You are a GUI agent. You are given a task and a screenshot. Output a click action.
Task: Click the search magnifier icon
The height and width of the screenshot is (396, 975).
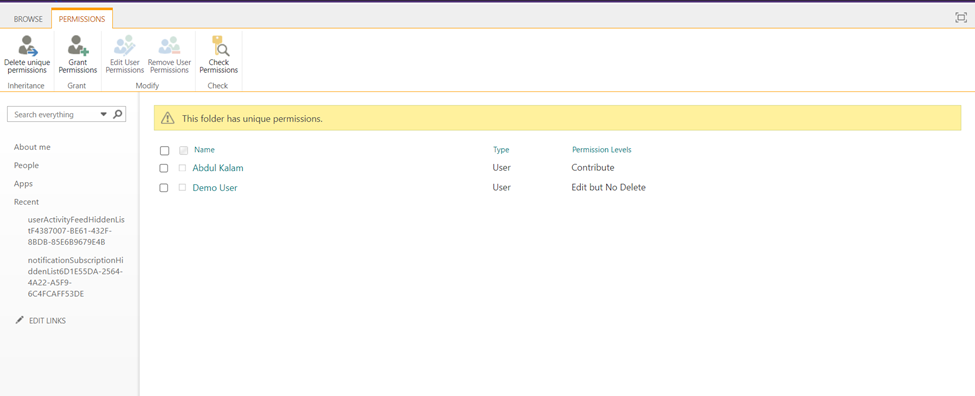[x=118, y=114]
